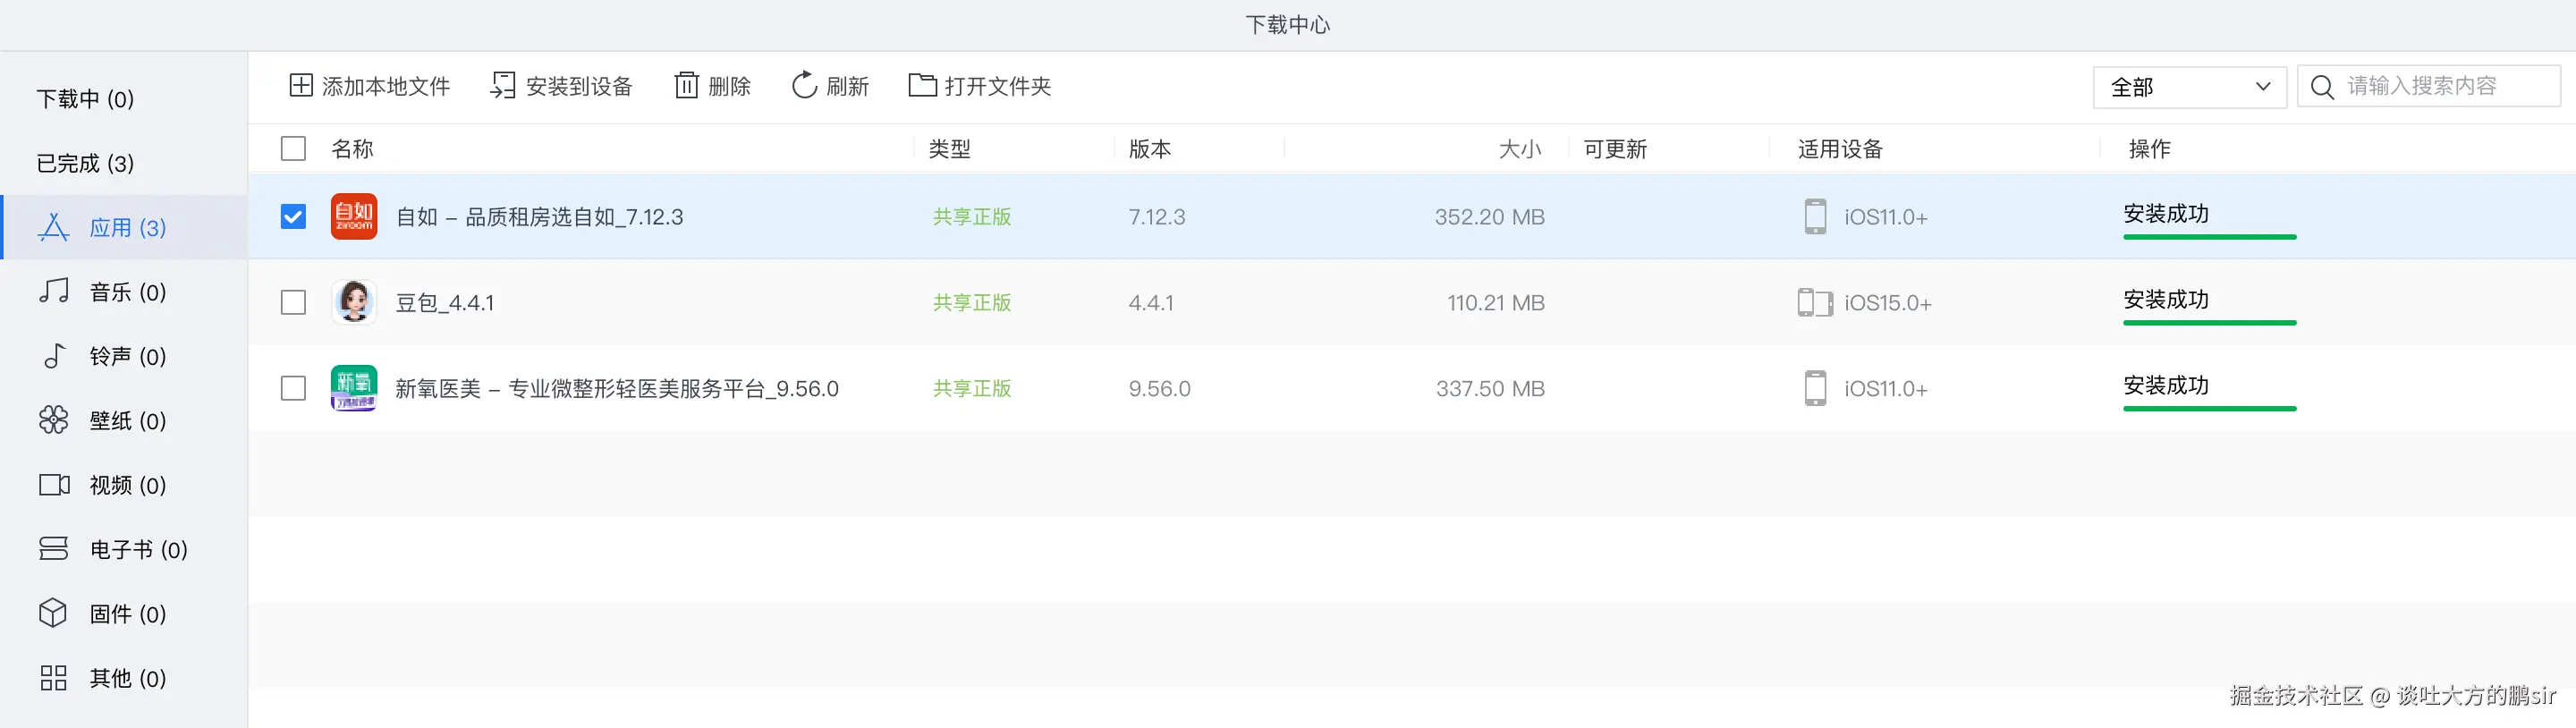Click the magnifier search icon
Viewport: 2576px width, 728px height.
pyautogui.click(x=2322, y=87)
